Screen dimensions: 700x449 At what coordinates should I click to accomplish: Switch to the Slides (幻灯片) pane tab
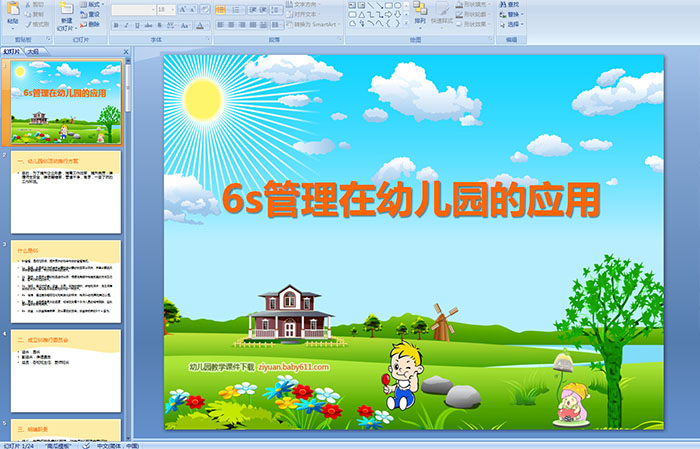[12, 52]
